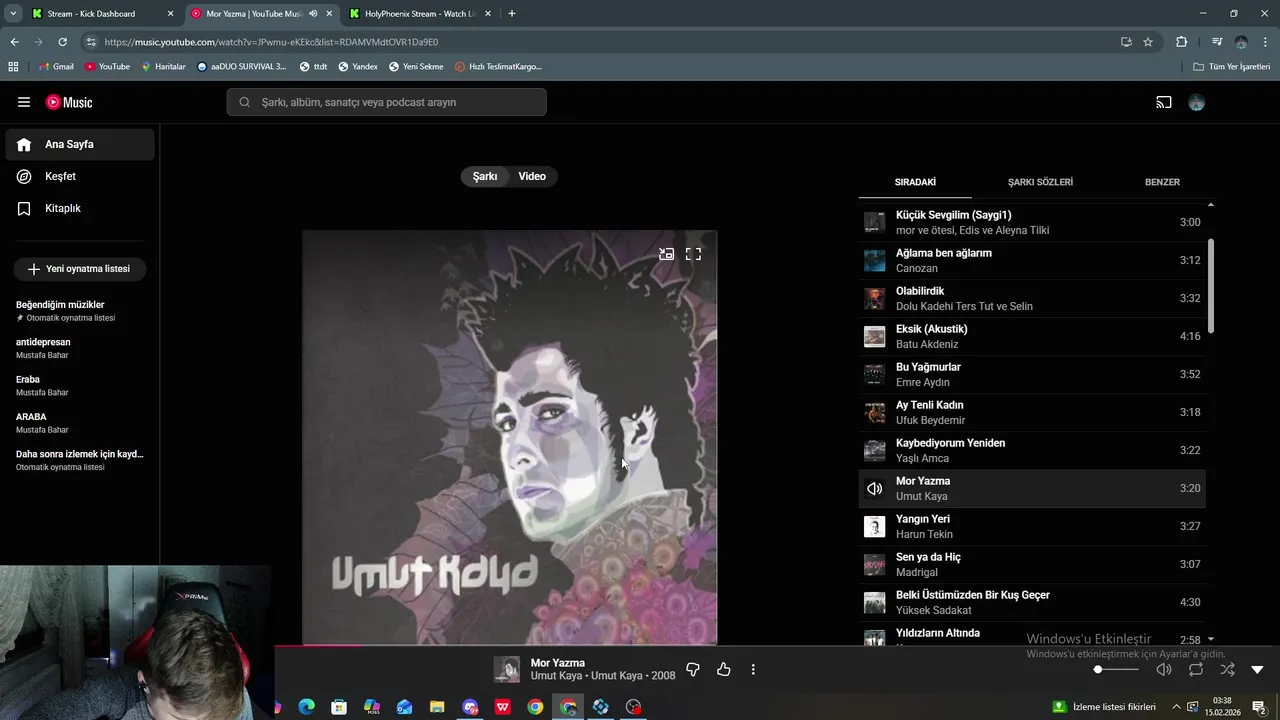
Task: Open the browser extensions puzzle icon
Action: click(1182, 42)
